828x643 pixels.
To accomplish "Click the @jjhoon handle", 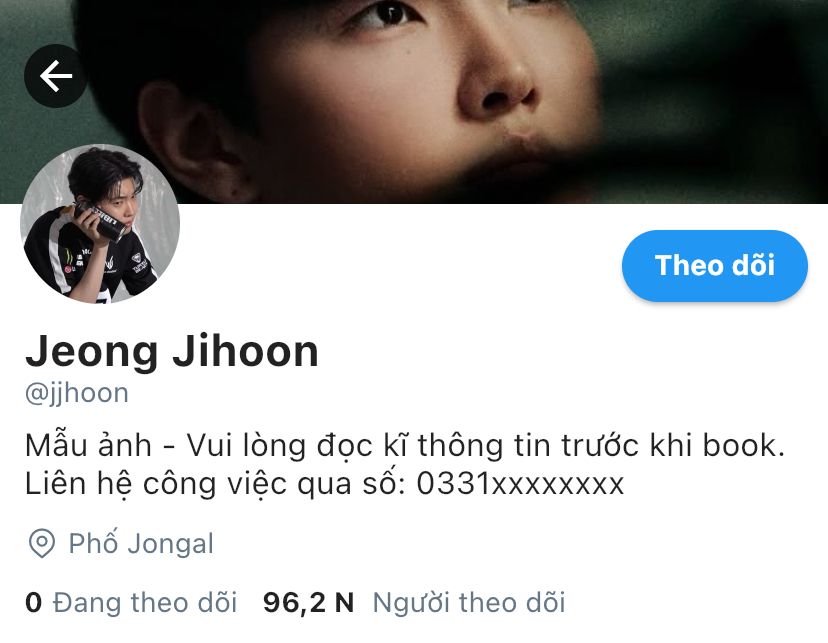I will pos(77,394).
